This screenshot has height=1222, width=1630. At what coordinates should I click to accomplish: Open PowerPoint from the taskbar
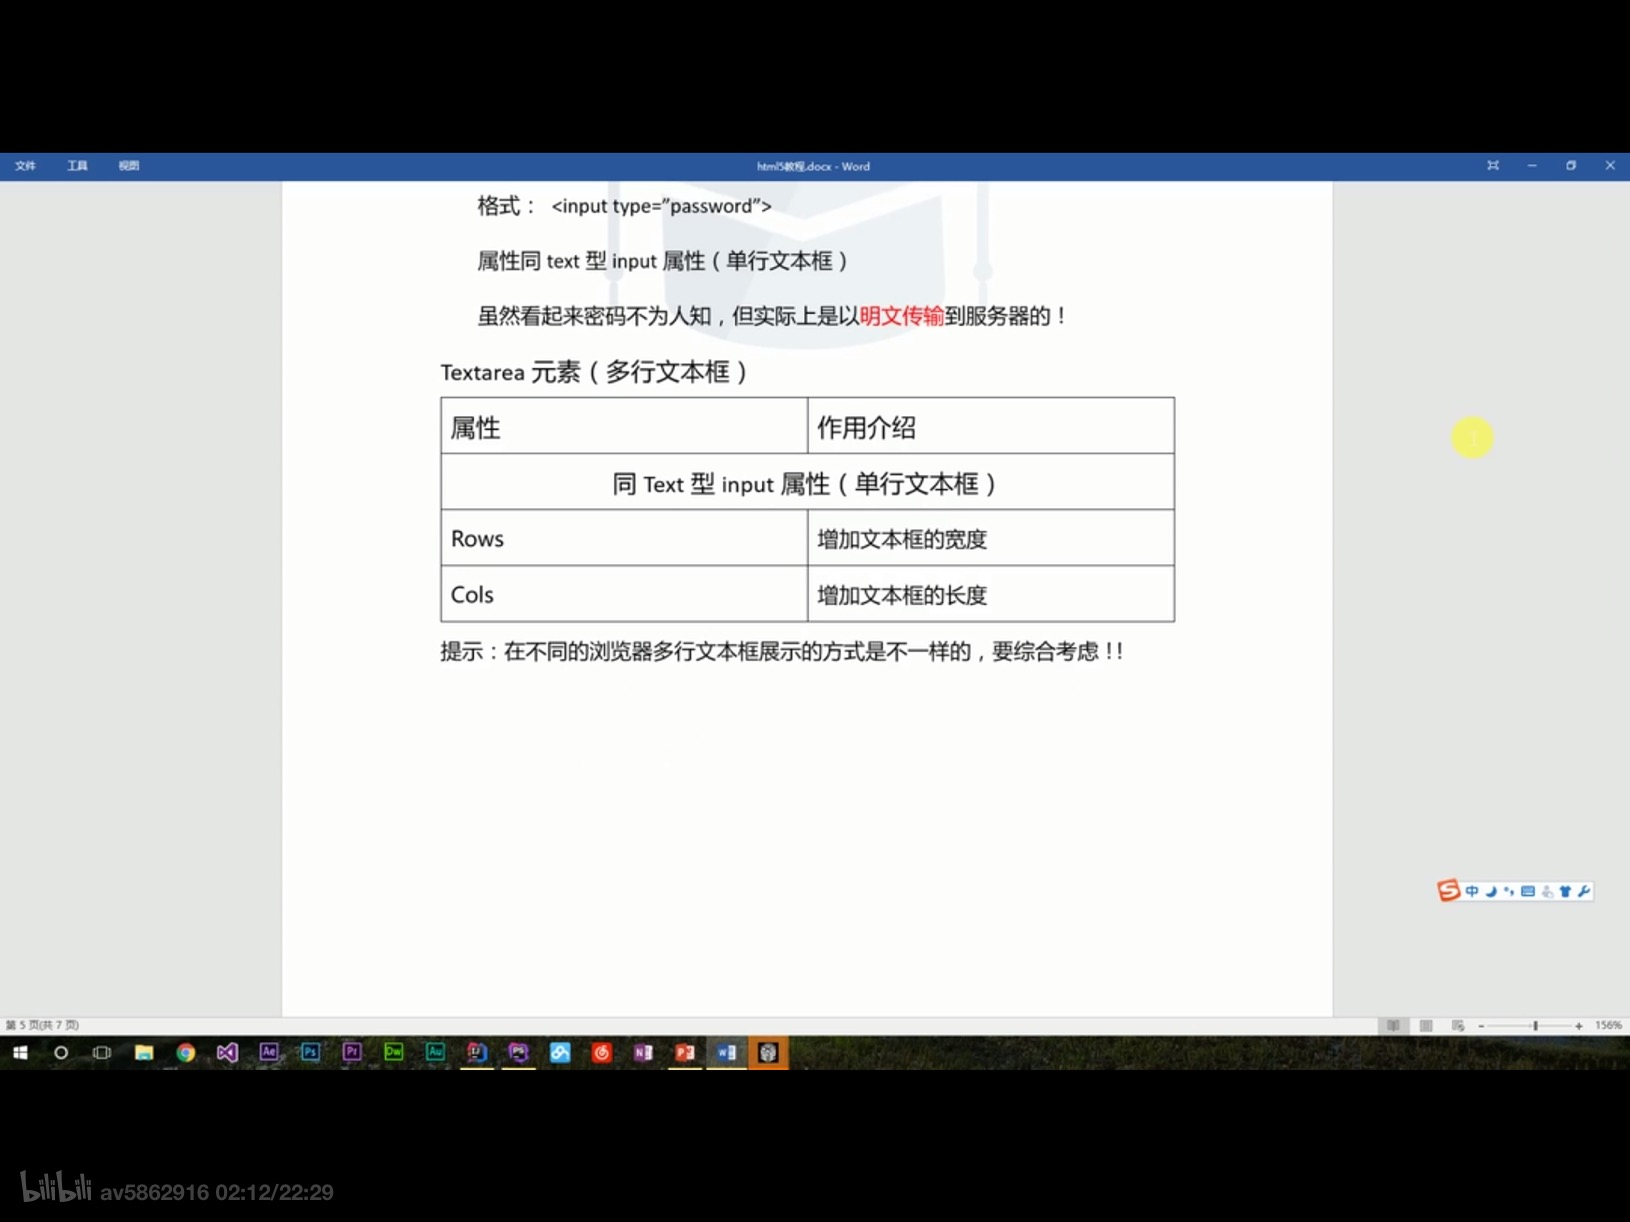tap(685, 1053)
